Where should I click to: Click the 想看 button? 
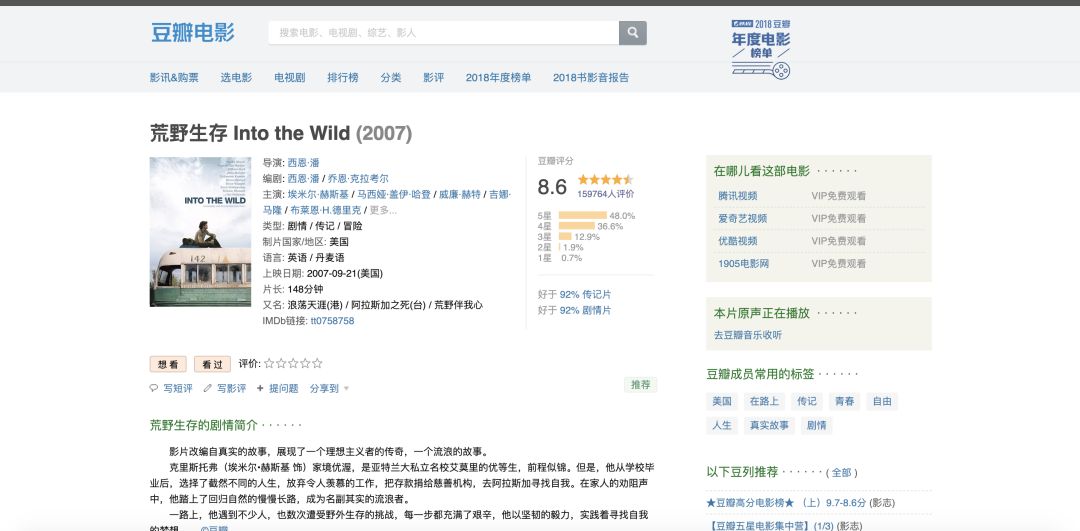(168, 364)
